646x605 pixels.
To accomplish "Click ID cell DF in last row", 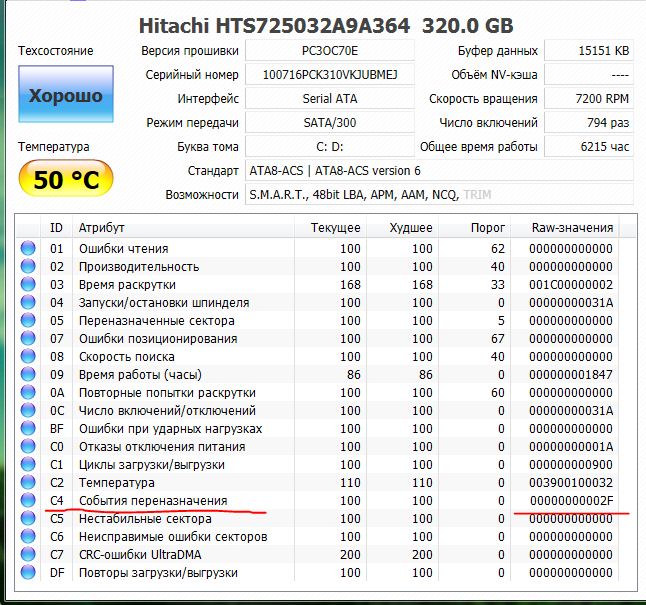I will [x=56, y=572].
